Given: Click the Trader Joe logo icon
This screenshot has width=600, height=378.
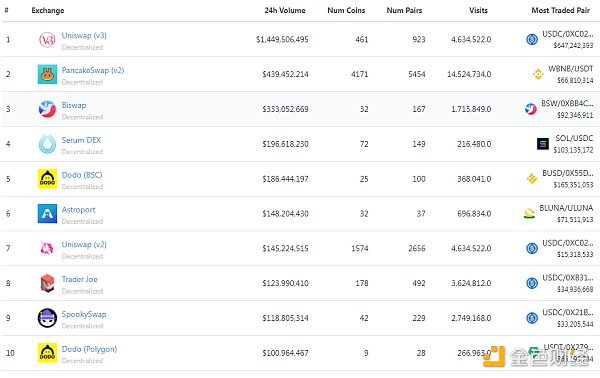Looking at the screenshot, I should [x=47, y=283].
